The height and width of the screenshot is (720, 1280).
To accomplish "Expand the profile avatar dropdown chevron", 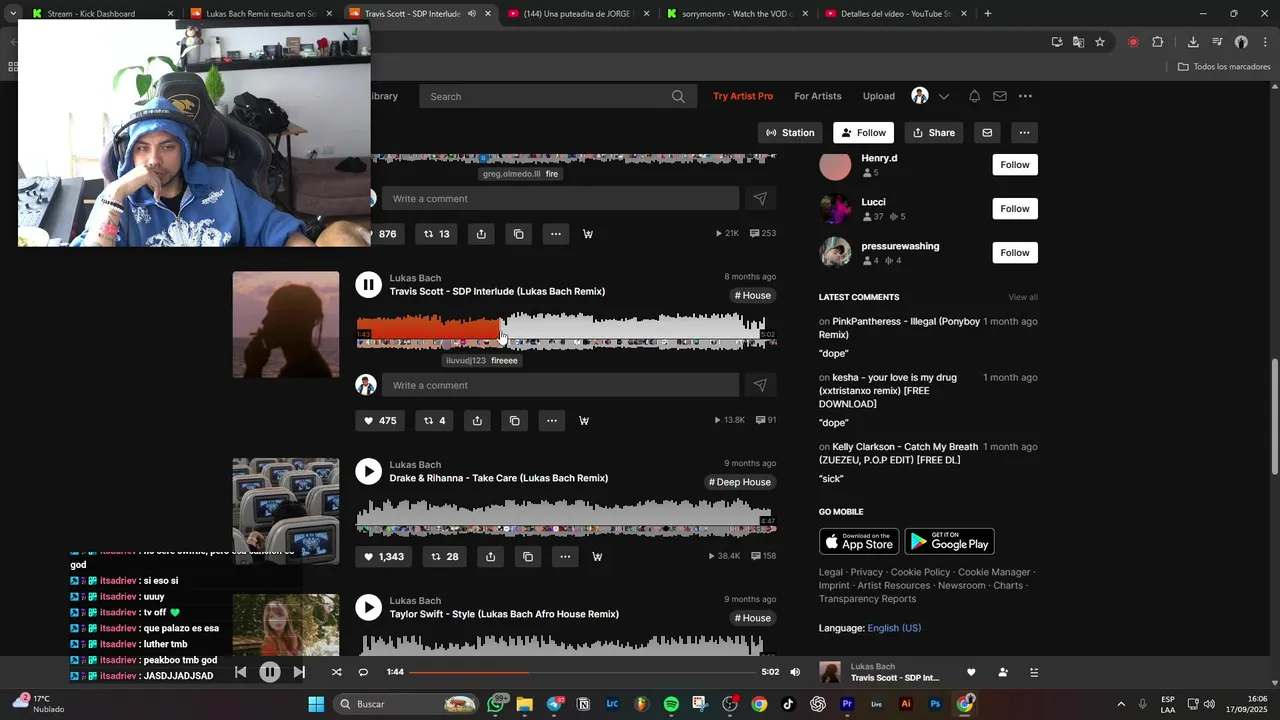I will tap(943, 97).
